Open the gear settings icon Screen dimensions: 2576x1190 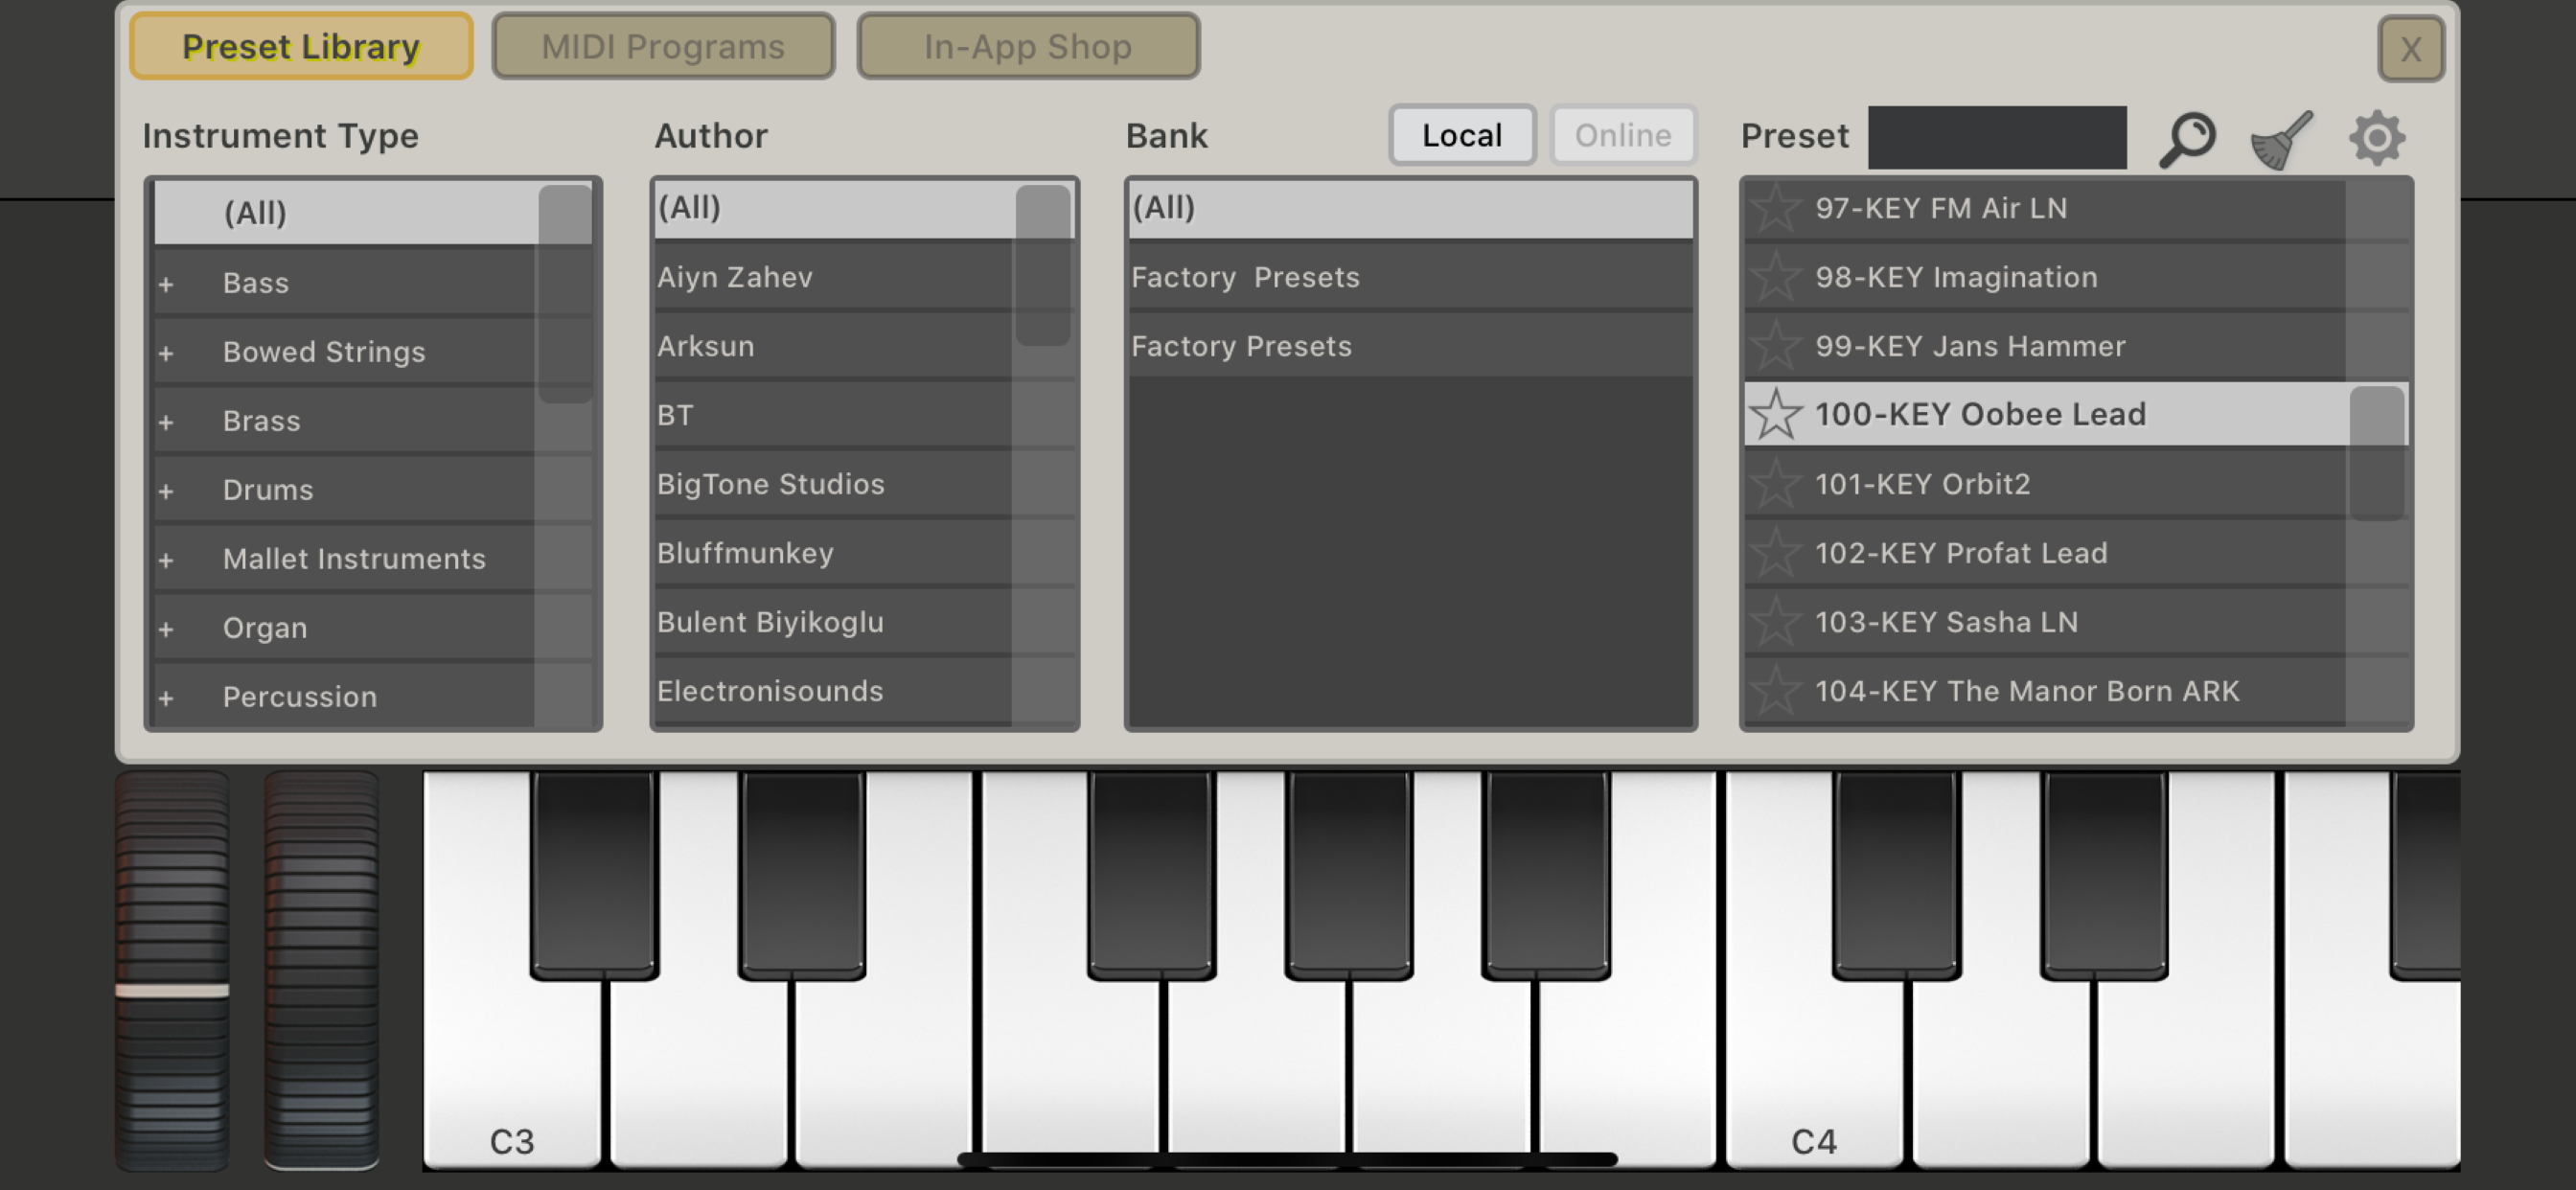[2376, 138]
